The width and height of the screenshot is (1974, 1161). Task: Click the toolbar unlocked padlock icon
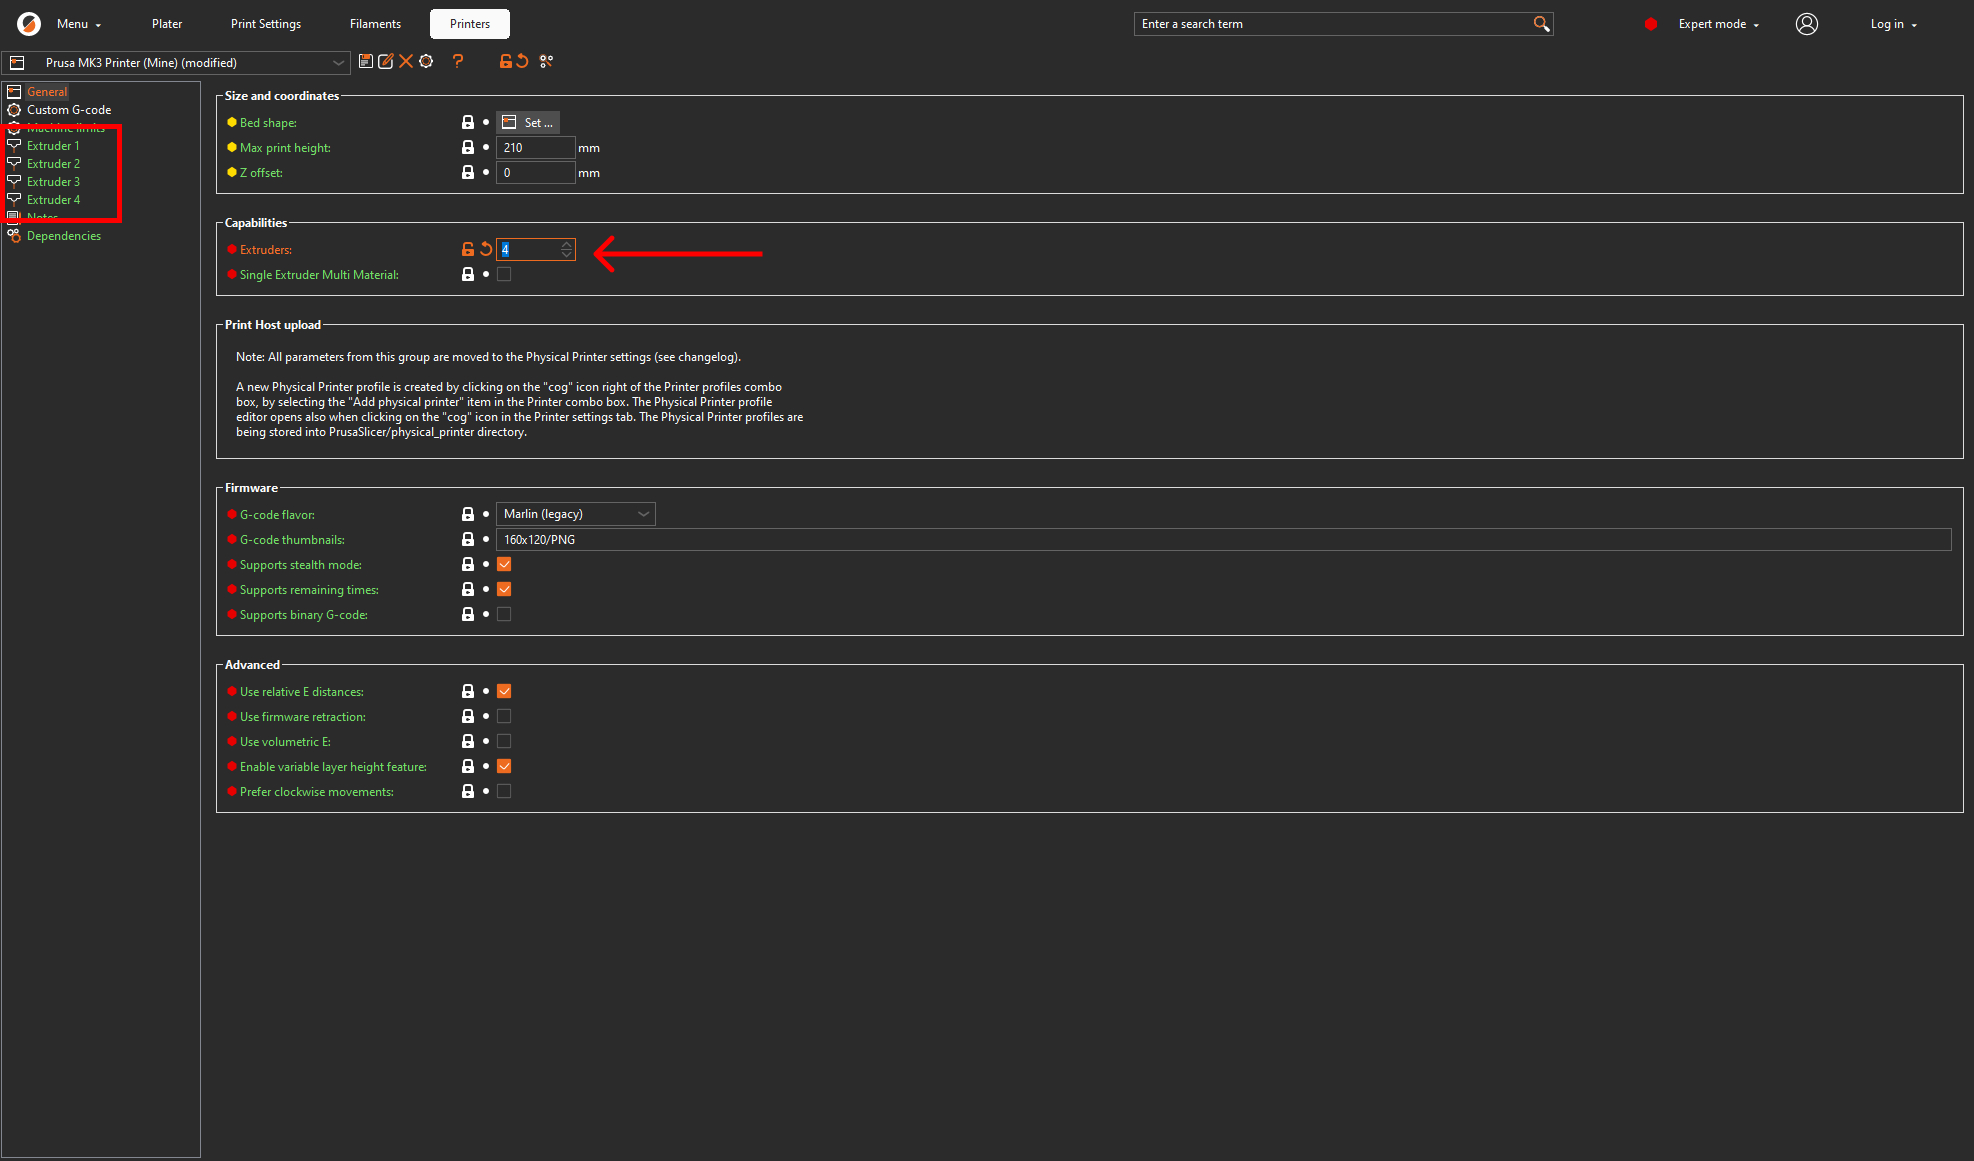pyautogui.click(x=506, y=62)
